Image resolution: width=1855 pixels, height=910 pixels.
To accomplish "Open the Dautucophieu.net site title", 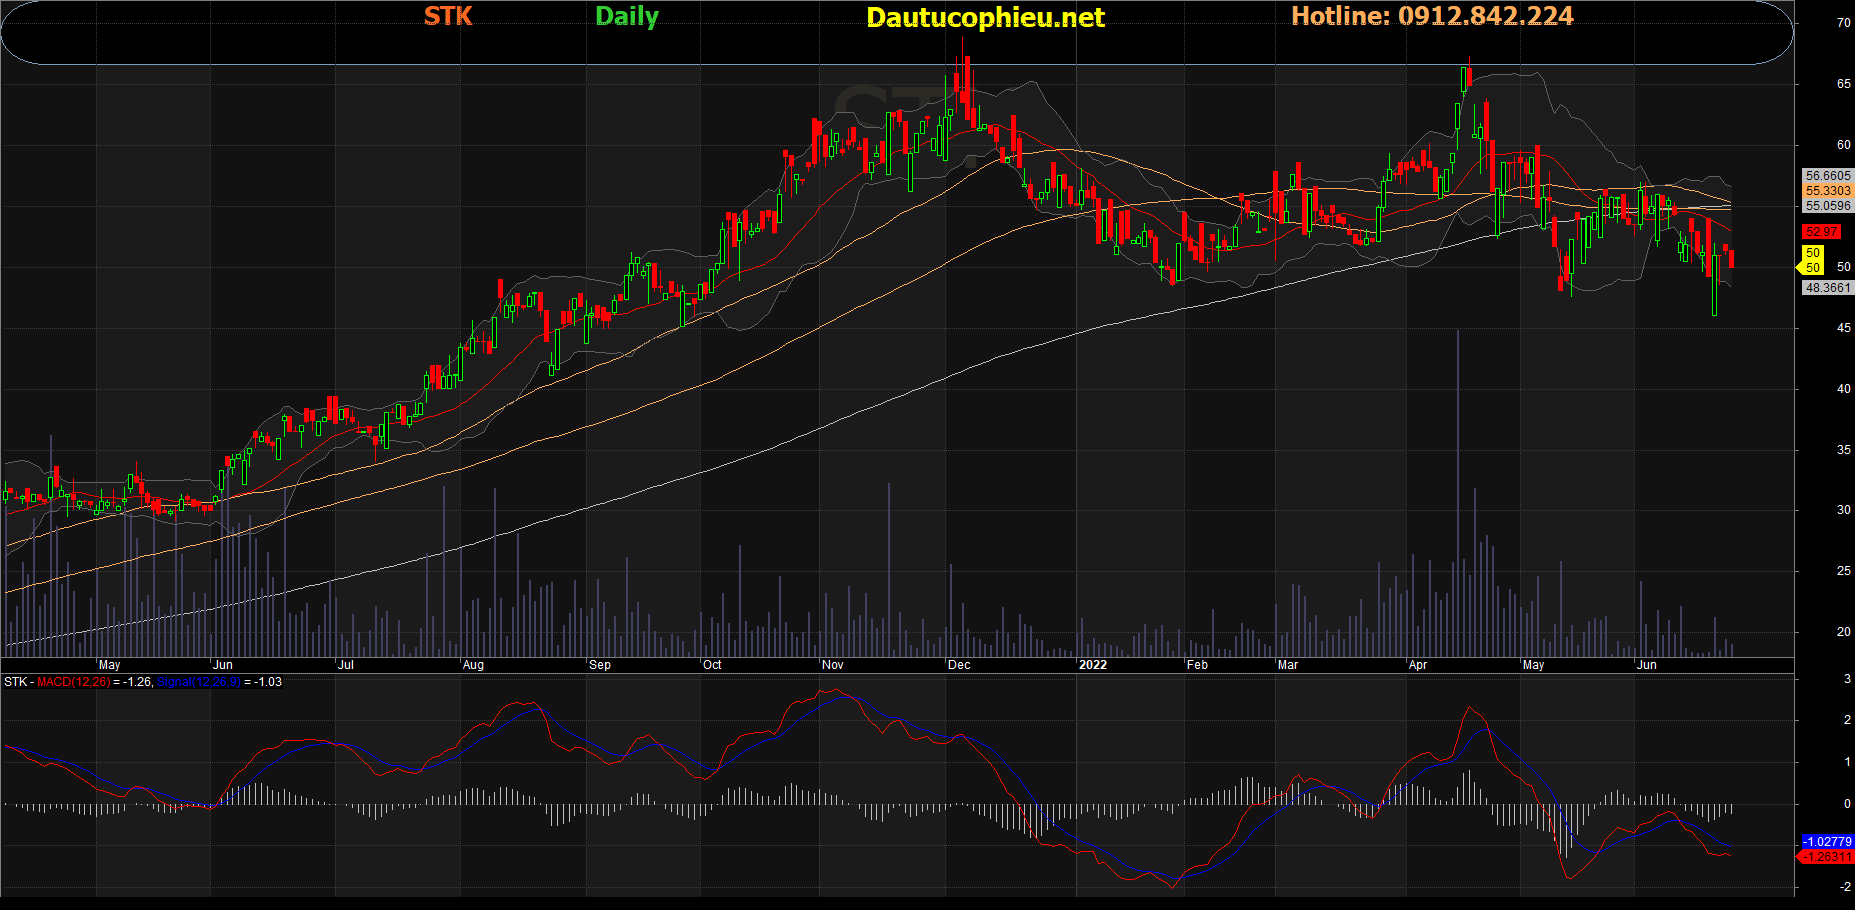I will tap(985, 18).
